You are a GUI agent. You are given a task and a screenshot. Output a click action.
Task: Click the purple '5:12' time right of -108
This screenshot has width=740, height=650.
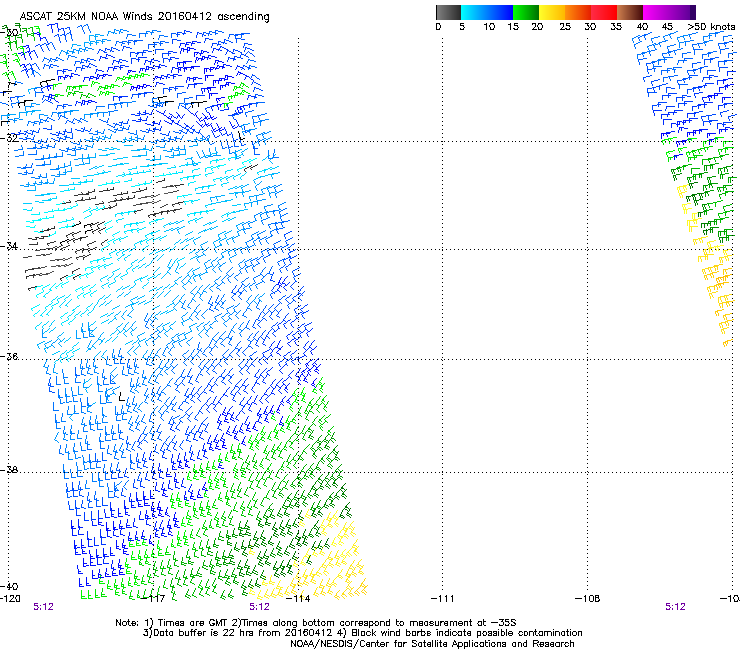(675, 607)
